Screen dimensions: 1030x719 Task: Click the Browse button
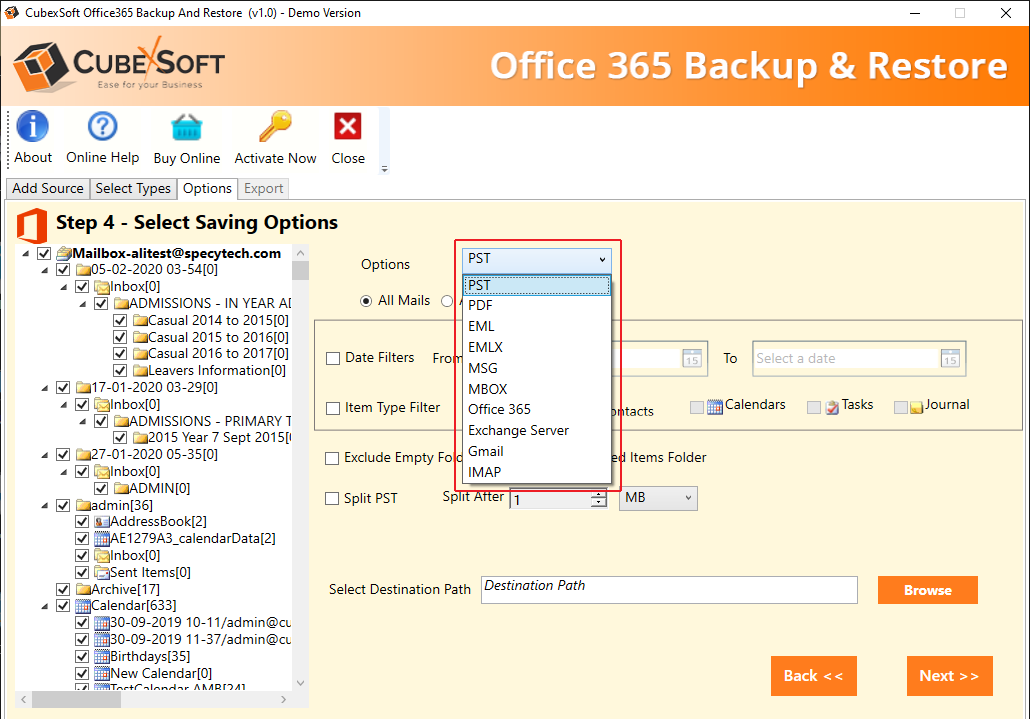928,590
